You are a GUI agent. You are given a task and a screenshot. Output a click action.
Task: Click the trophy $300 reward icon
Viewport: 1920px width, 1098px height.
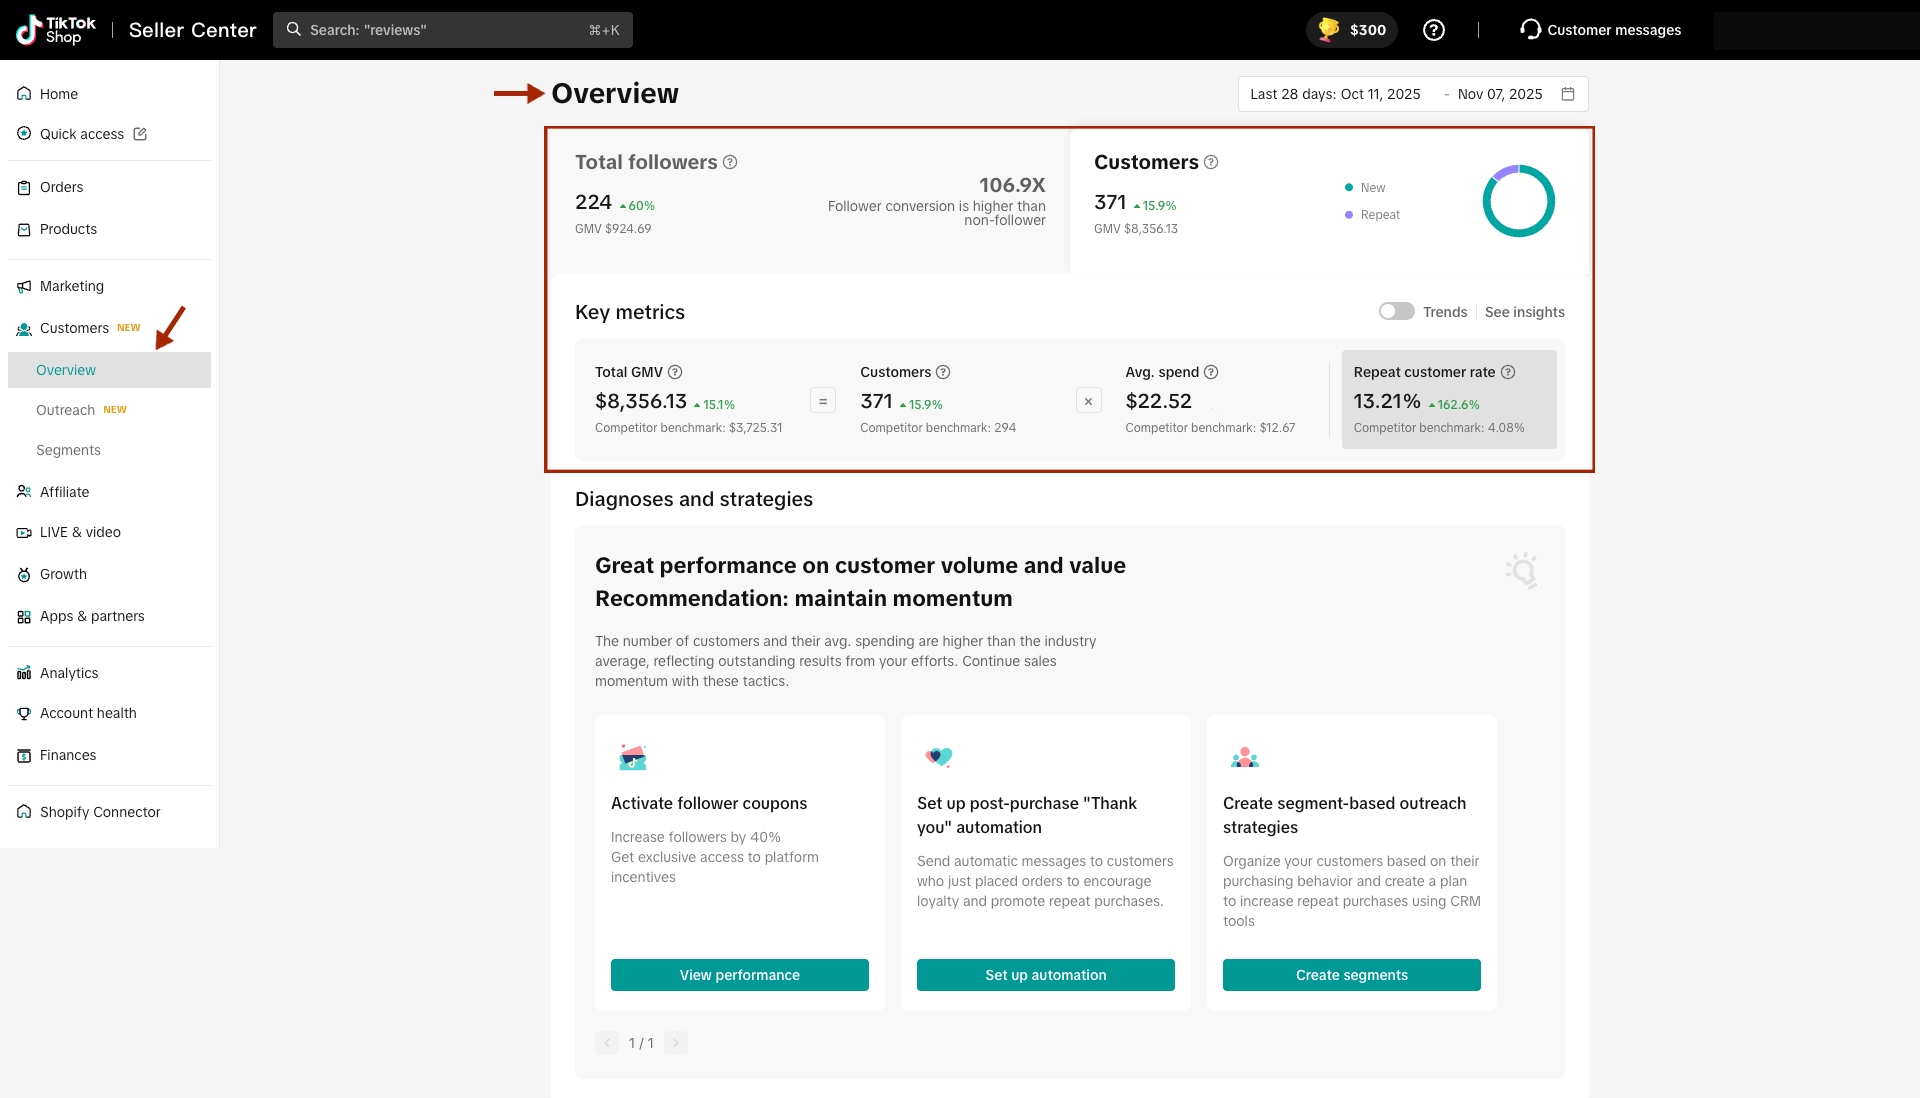(x=1329, y=30)
